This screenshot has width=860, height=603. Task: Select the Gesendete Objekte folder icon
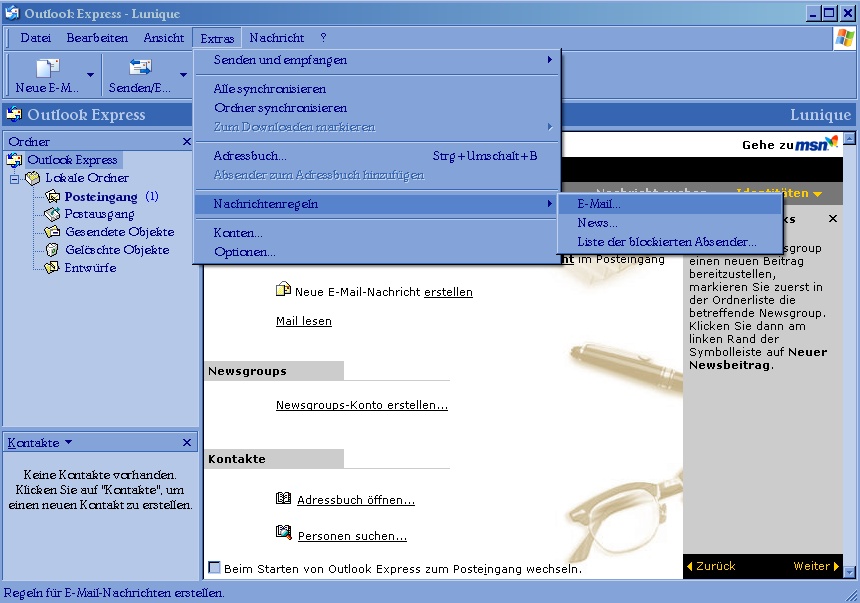[x=53, y=232]
